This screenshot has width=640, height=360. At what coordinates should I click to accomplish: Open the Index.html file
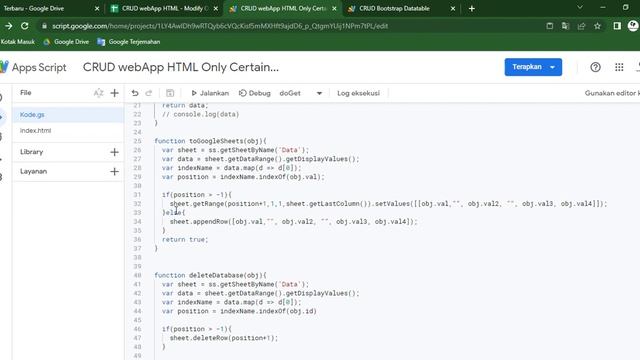(x=68, y=131)
